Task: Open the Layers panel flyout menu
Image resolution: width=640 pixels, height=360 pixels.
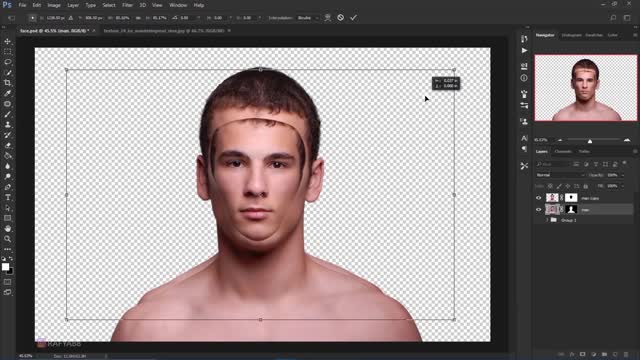Action: 635,151
